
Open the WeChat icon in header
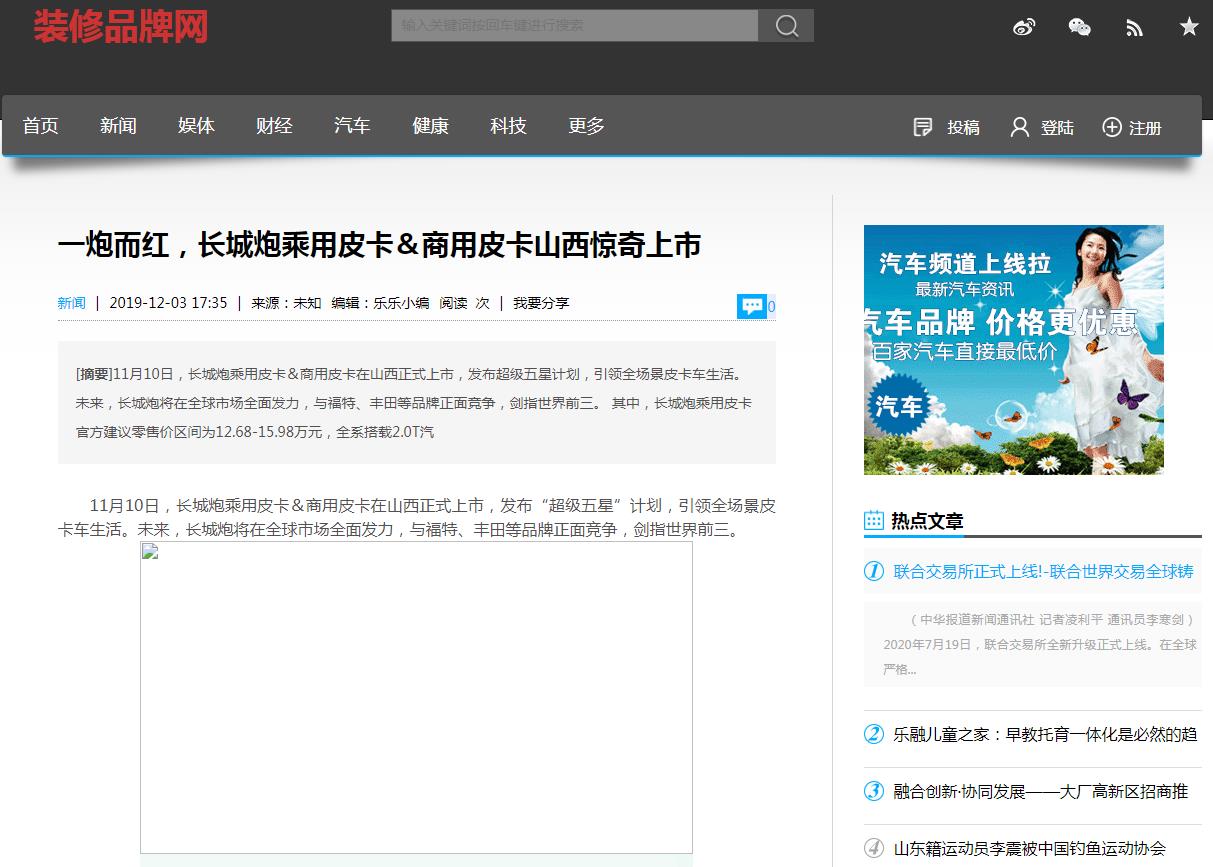[x=1079, y=27]
